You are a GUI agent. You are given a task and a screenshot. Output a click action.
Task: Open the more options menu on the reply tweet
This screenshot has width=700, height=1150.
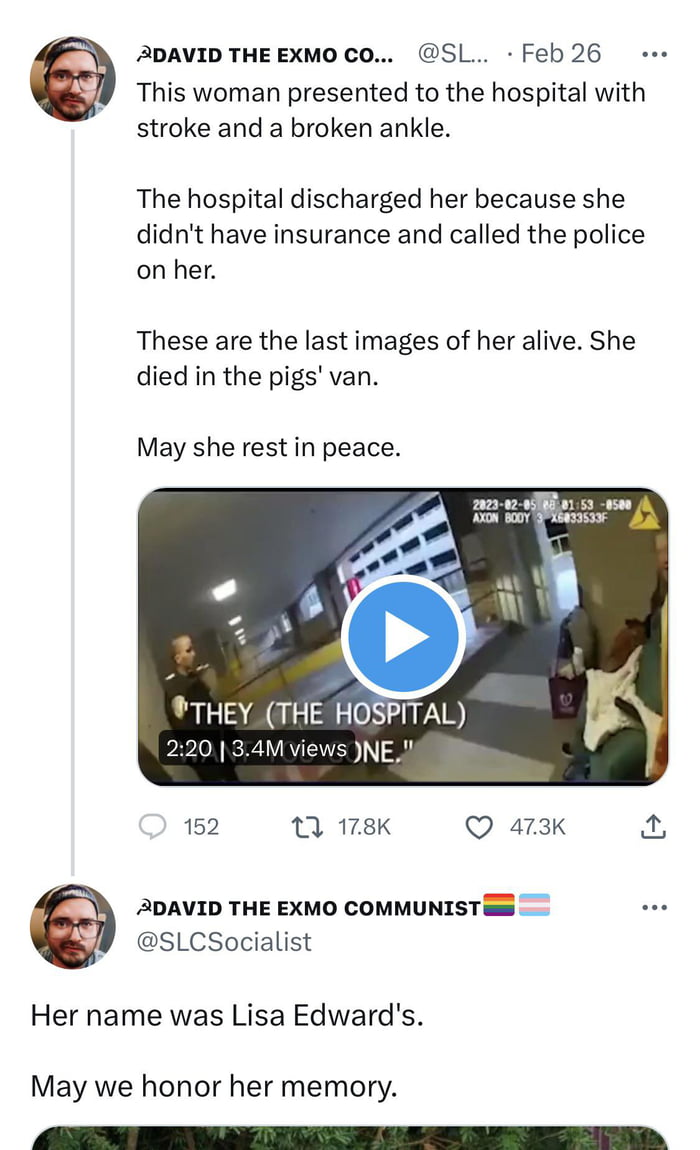point(655,905)
